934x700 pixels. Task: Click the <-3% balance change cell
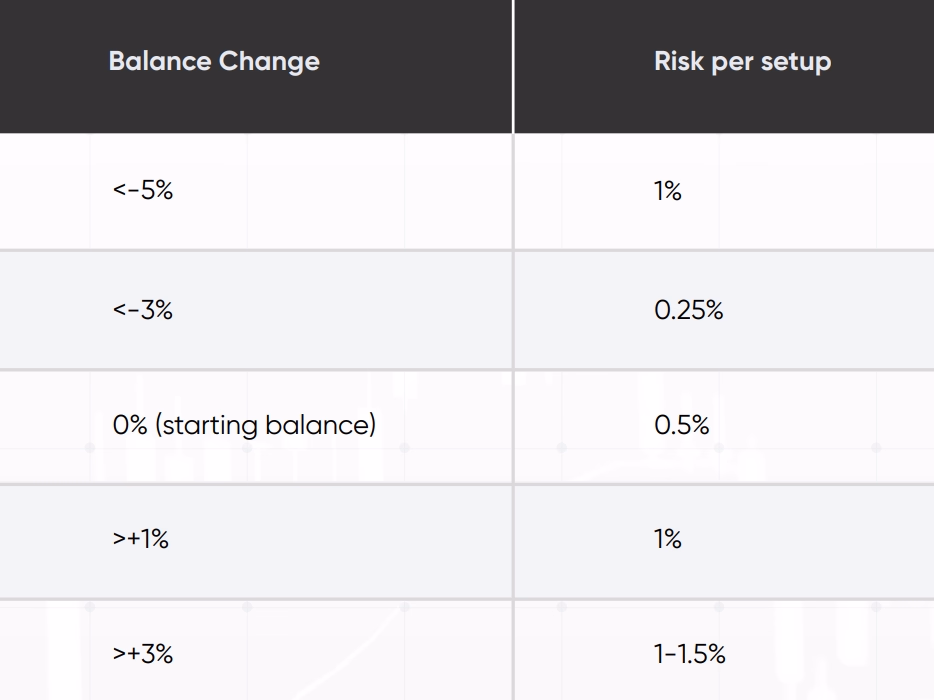click(143, 310)
